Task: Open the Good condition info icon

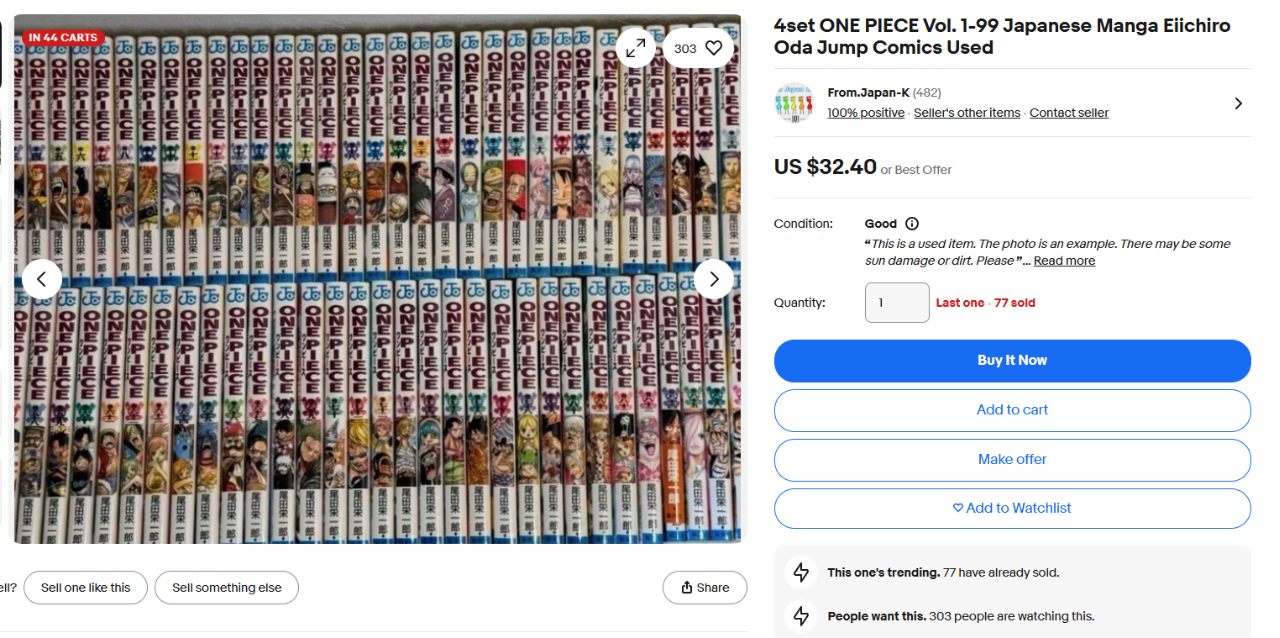Action: (912, 224)
